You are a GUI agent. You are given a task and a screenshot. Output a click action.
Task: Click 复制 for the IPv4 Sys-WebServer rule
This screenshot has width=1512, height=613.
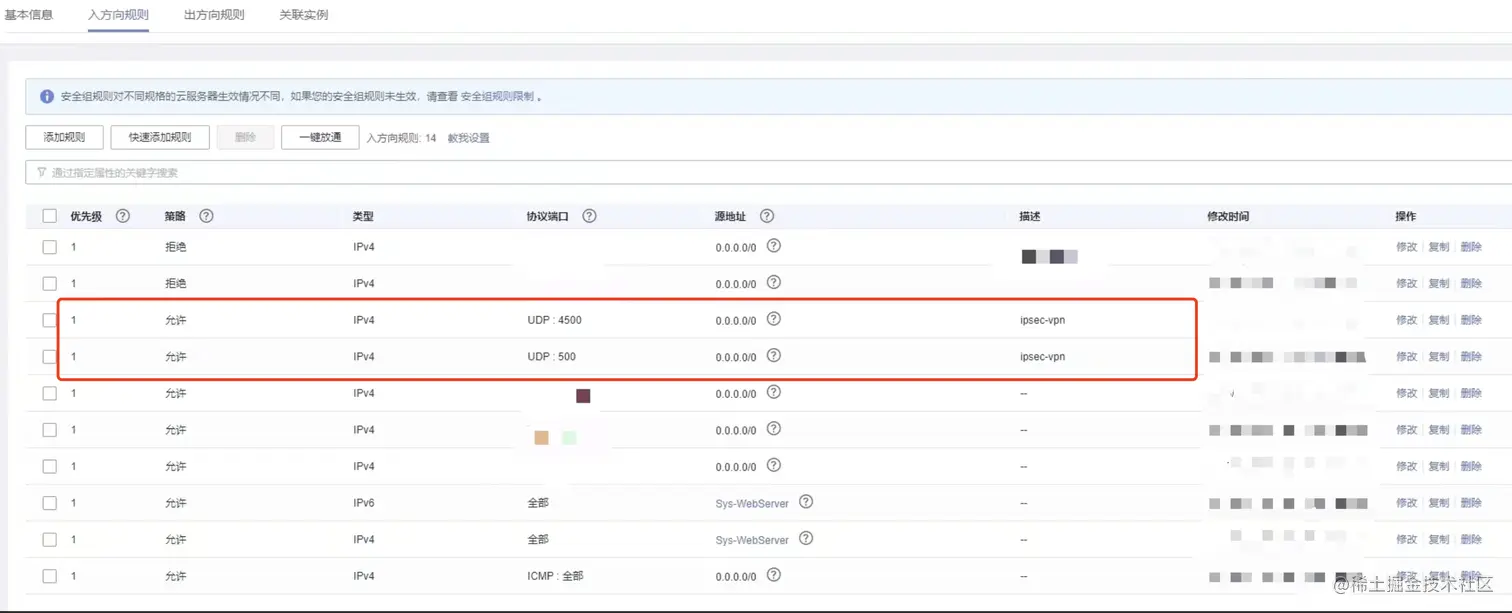[1438, 539]
